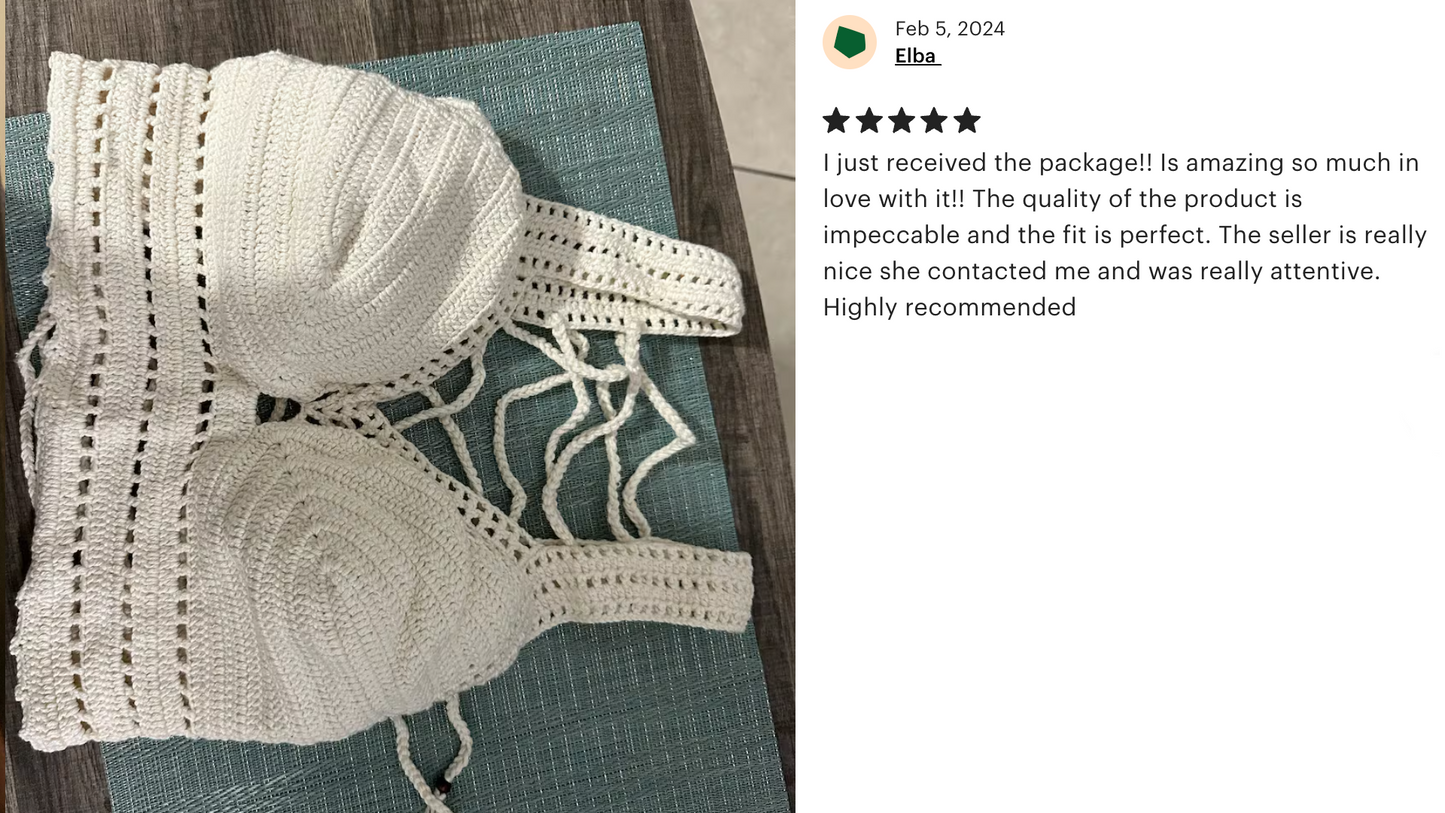This screenshot has width=1445, height=813.
Task: Open the crochet top review photo
Action: 397,406
